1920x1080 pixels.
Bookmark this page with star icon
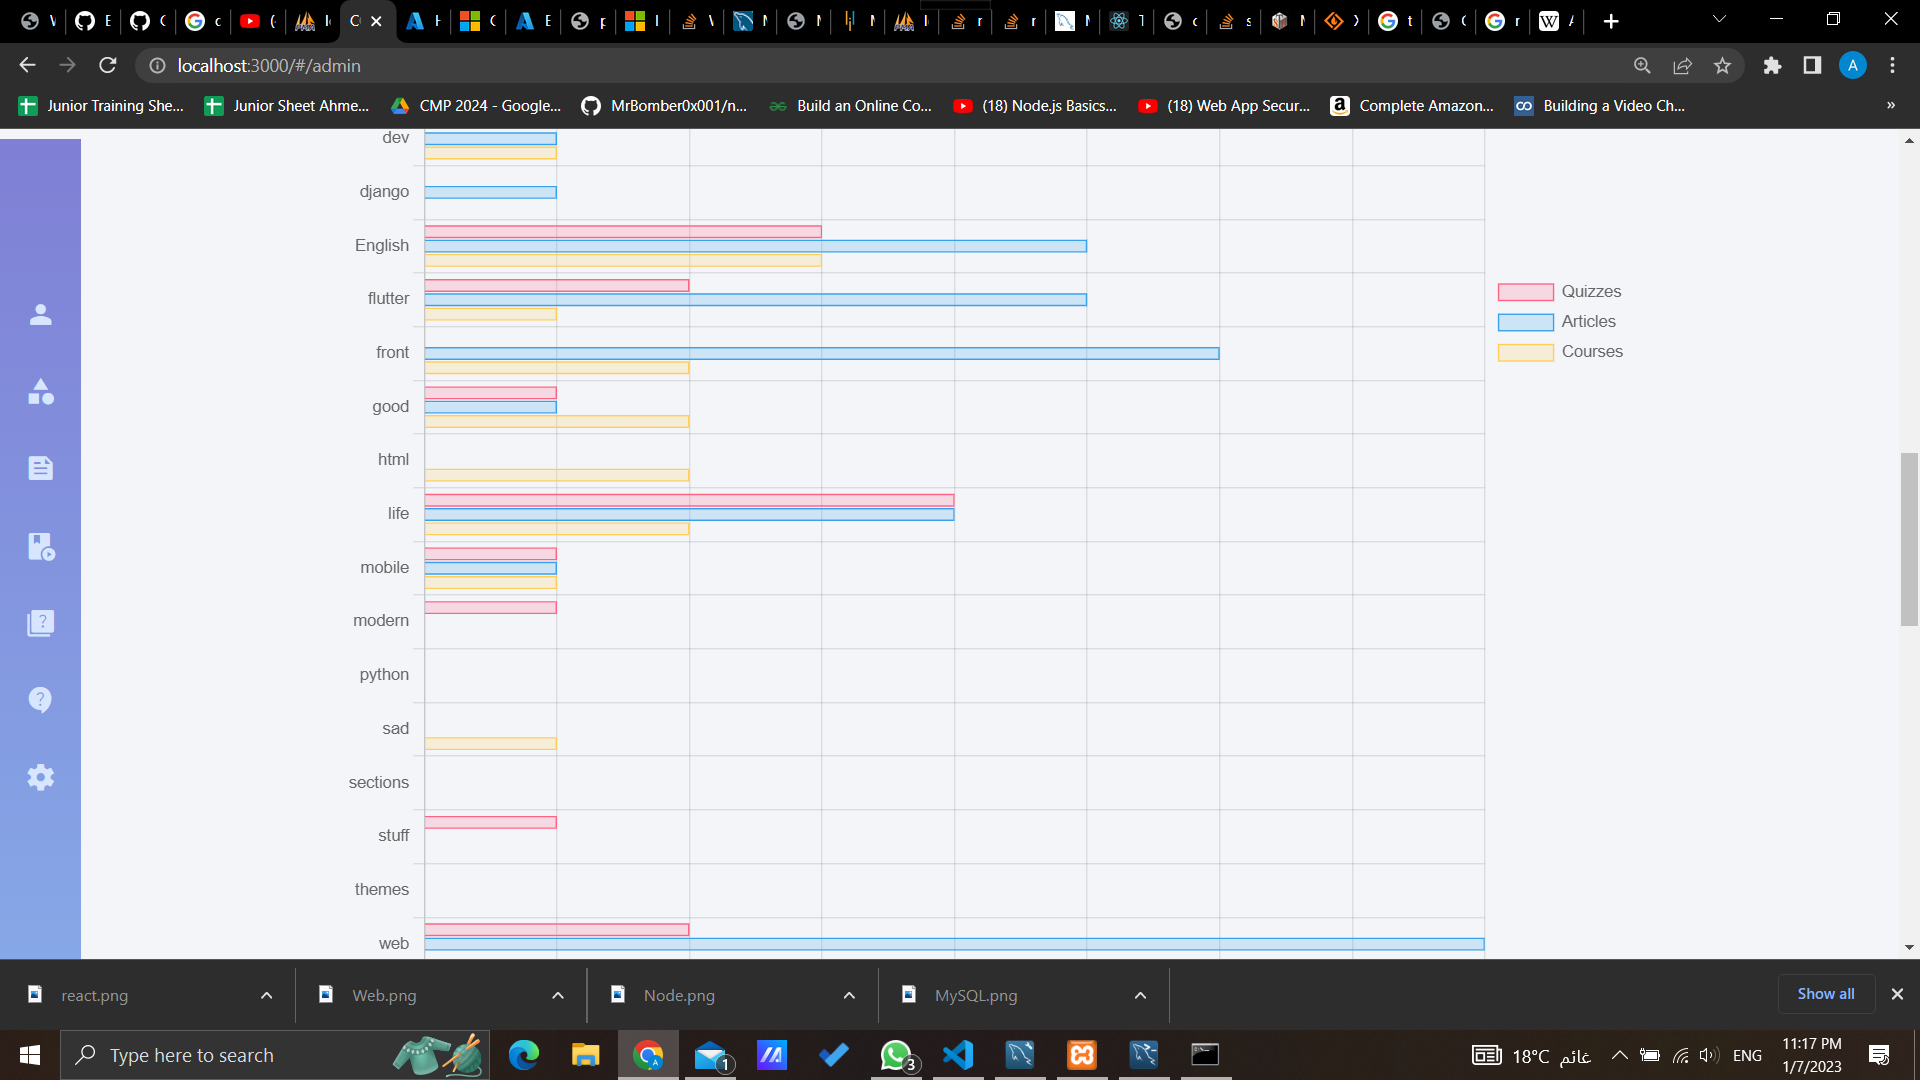1722,66
